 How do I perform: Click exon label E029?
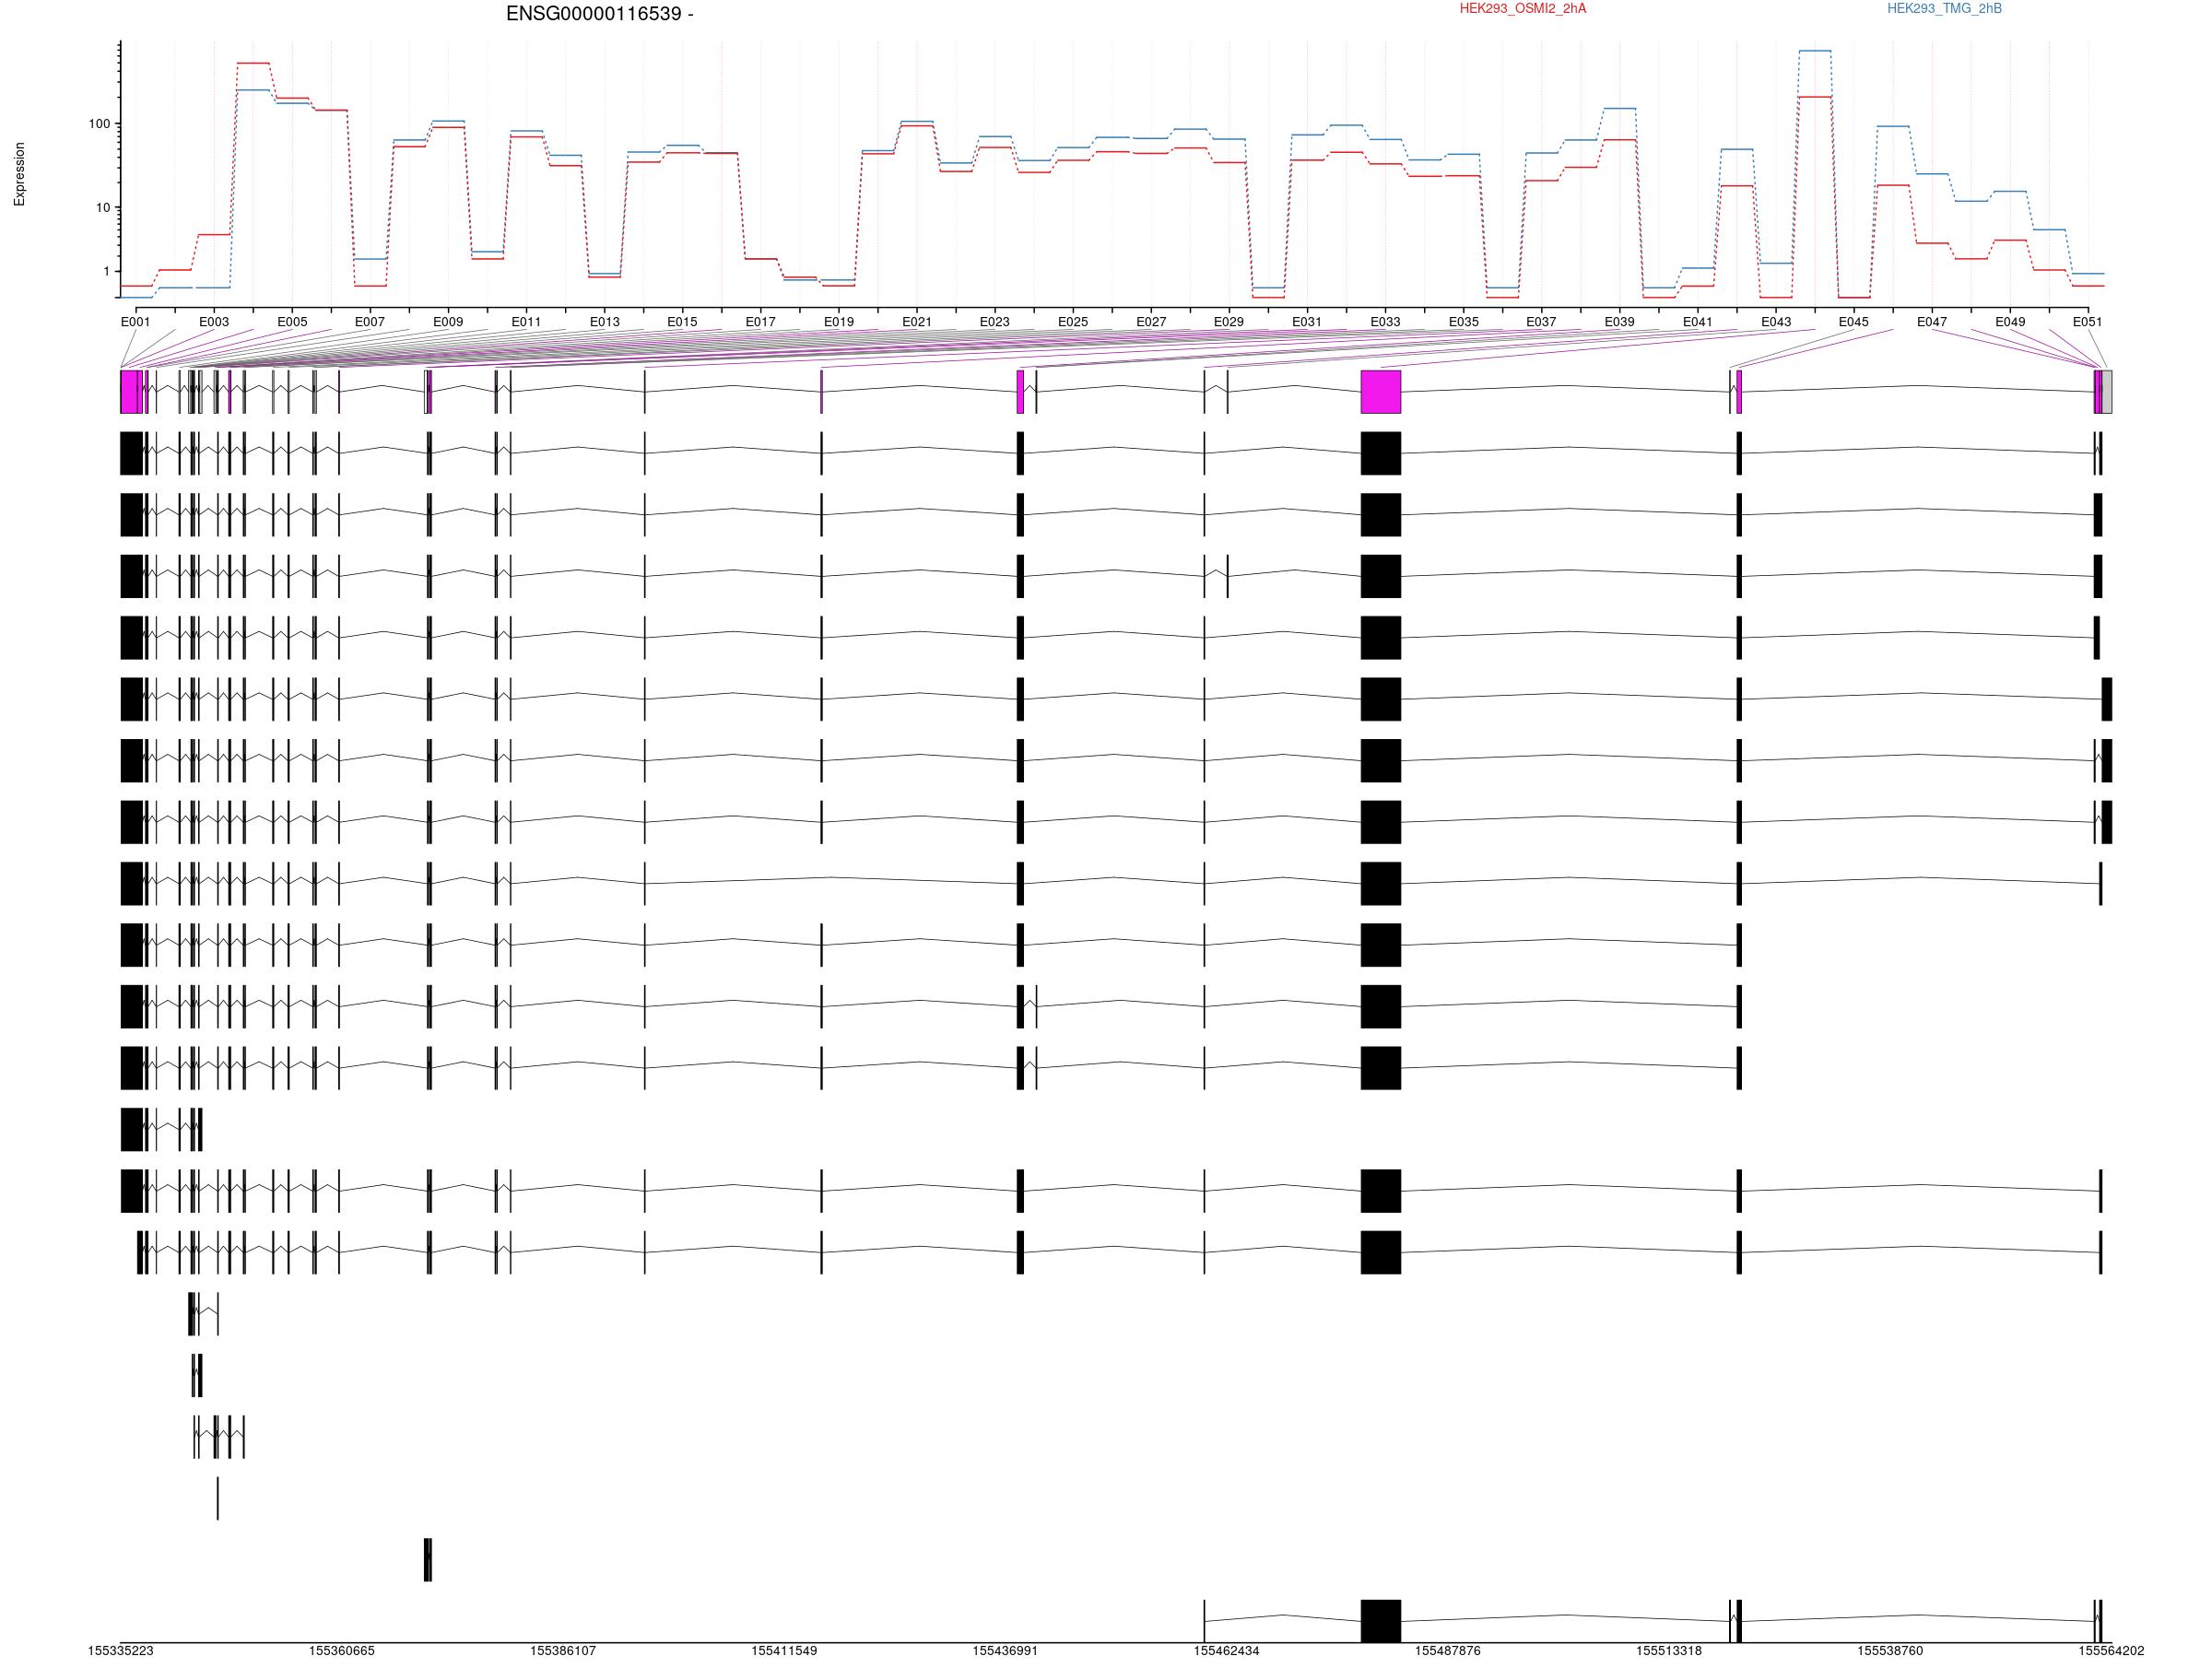tap(1229, 322)
